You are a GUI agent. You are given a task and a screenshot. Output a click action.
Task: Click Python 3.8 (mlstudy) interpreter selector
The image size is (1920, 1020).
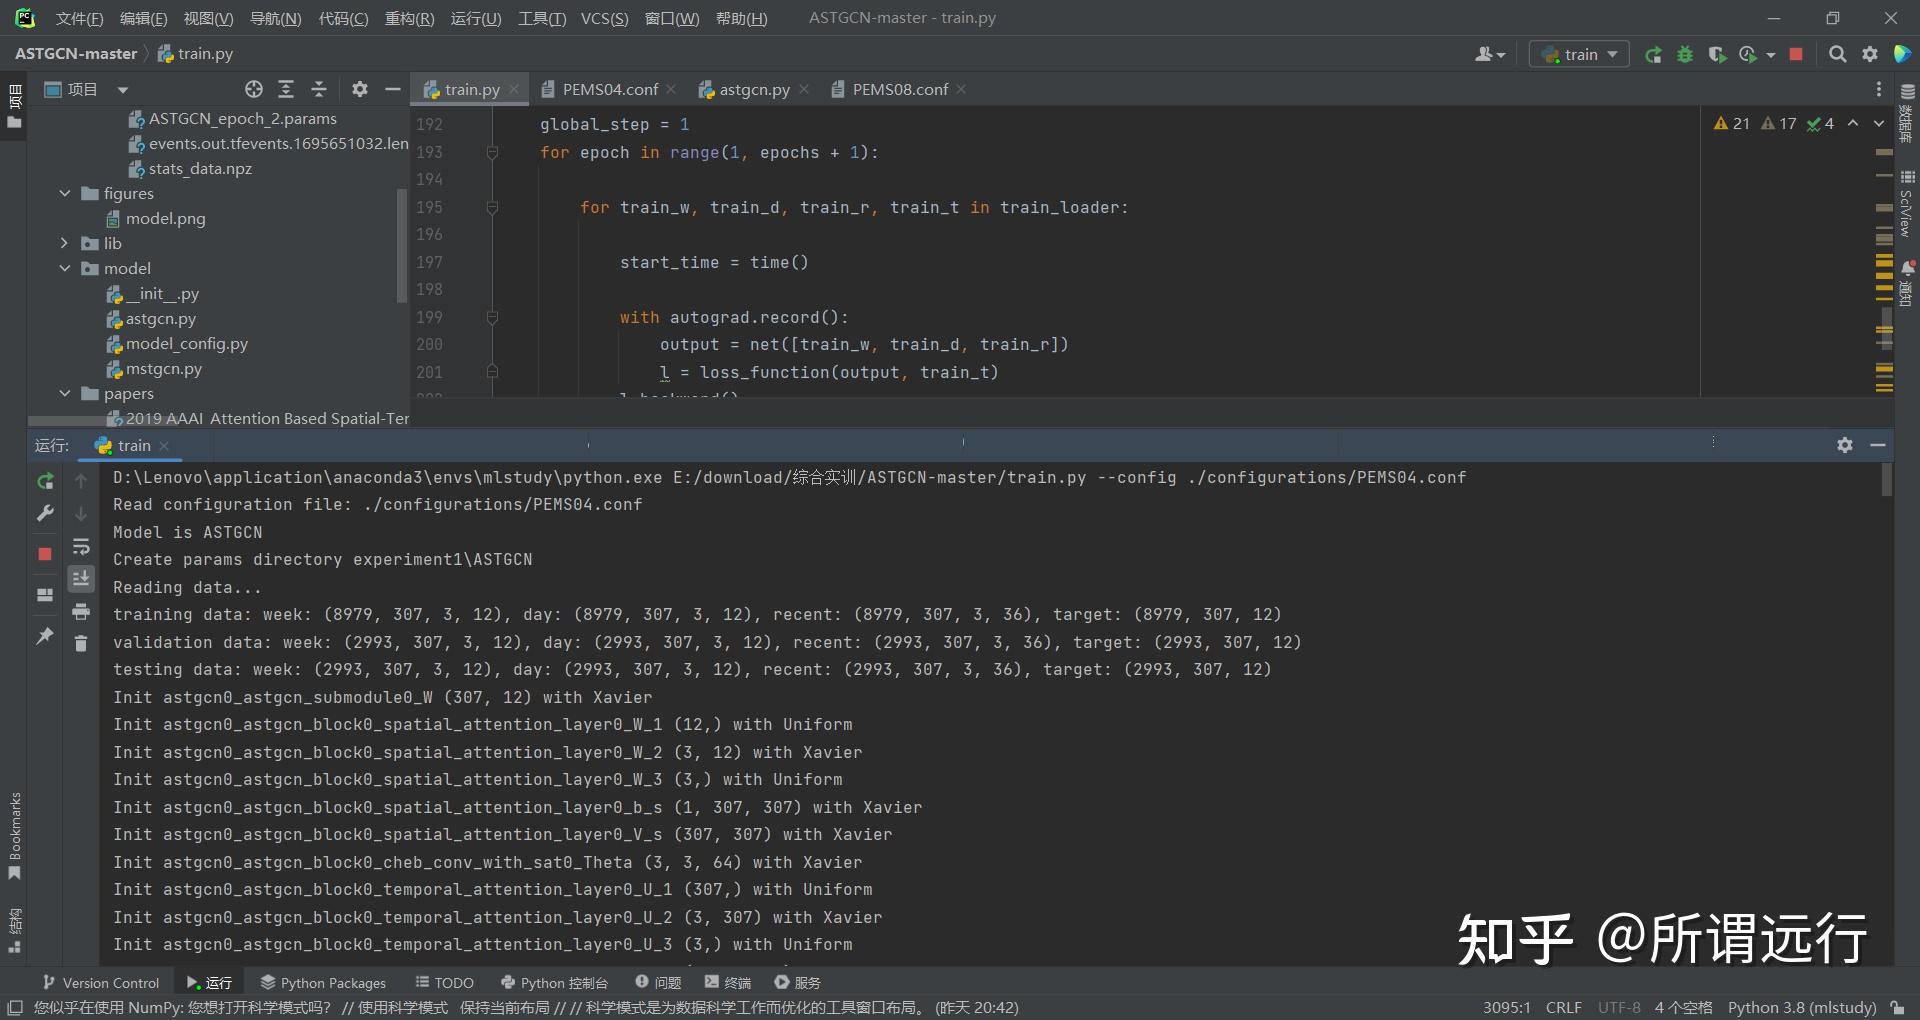1802,1008
